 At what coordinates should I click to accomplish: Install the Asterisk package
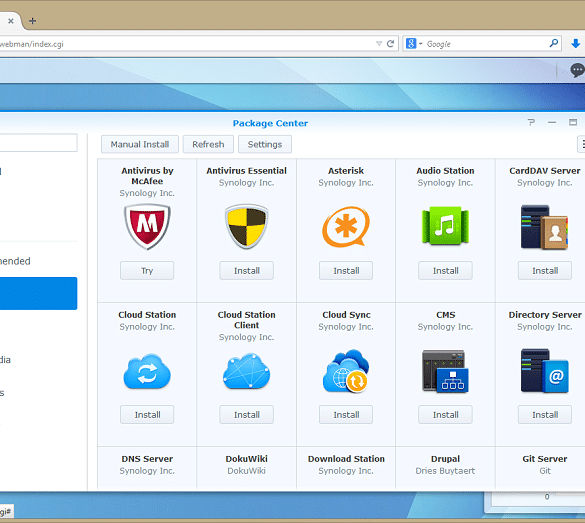(x=346, y=270)
